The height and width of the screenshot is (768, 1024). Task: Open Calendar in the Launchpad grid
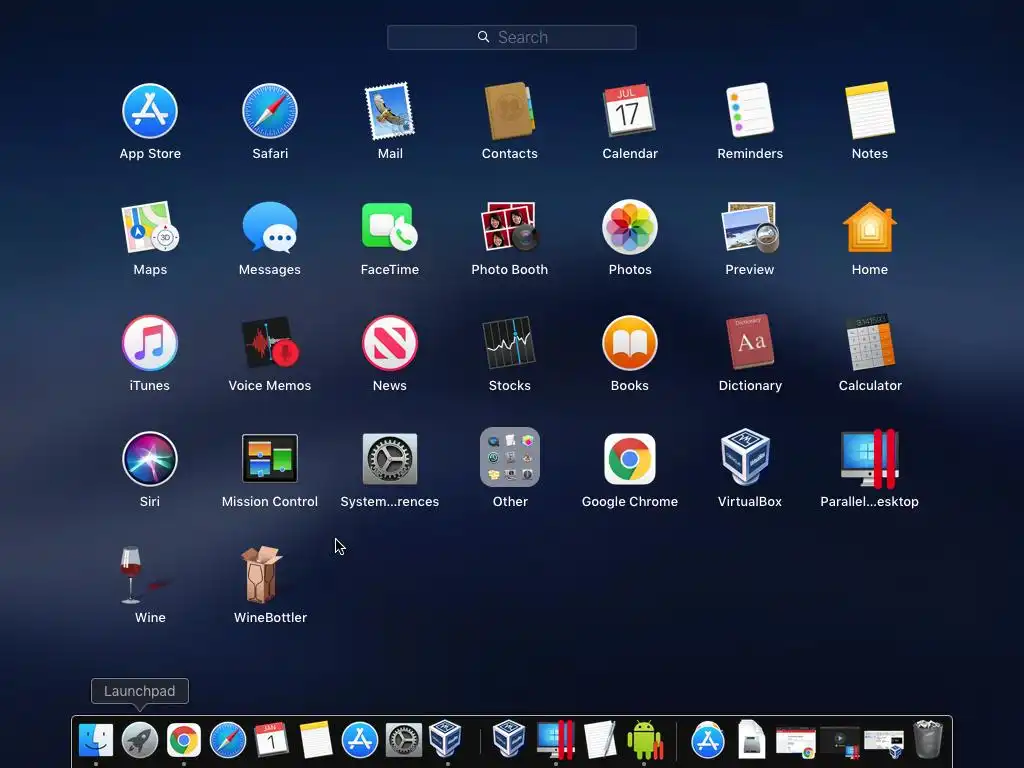[x=630, y=111]
